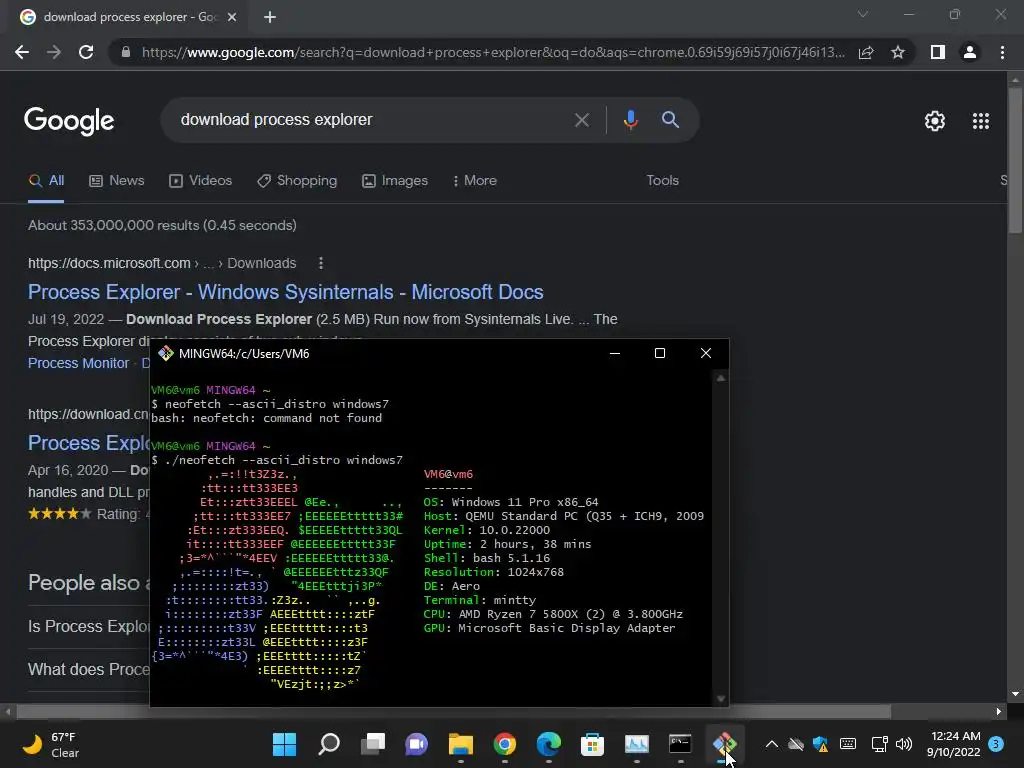Screen dimensions: 1024x768
Task: Open the touch keyboard tray icon
Action: pos(848,744)
